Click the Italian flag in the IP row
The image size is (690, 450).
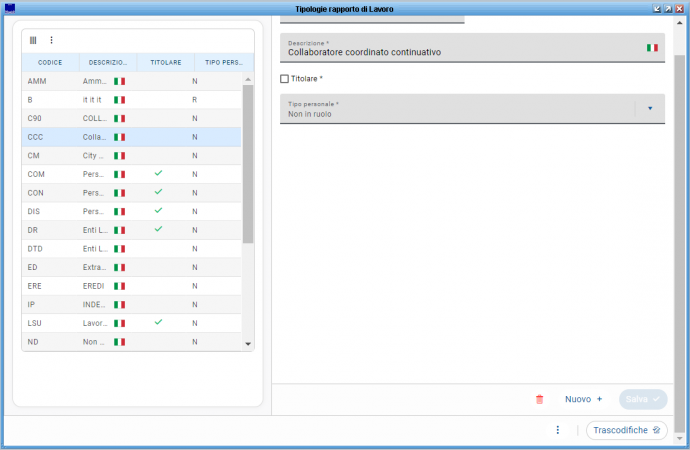(119, 305)
